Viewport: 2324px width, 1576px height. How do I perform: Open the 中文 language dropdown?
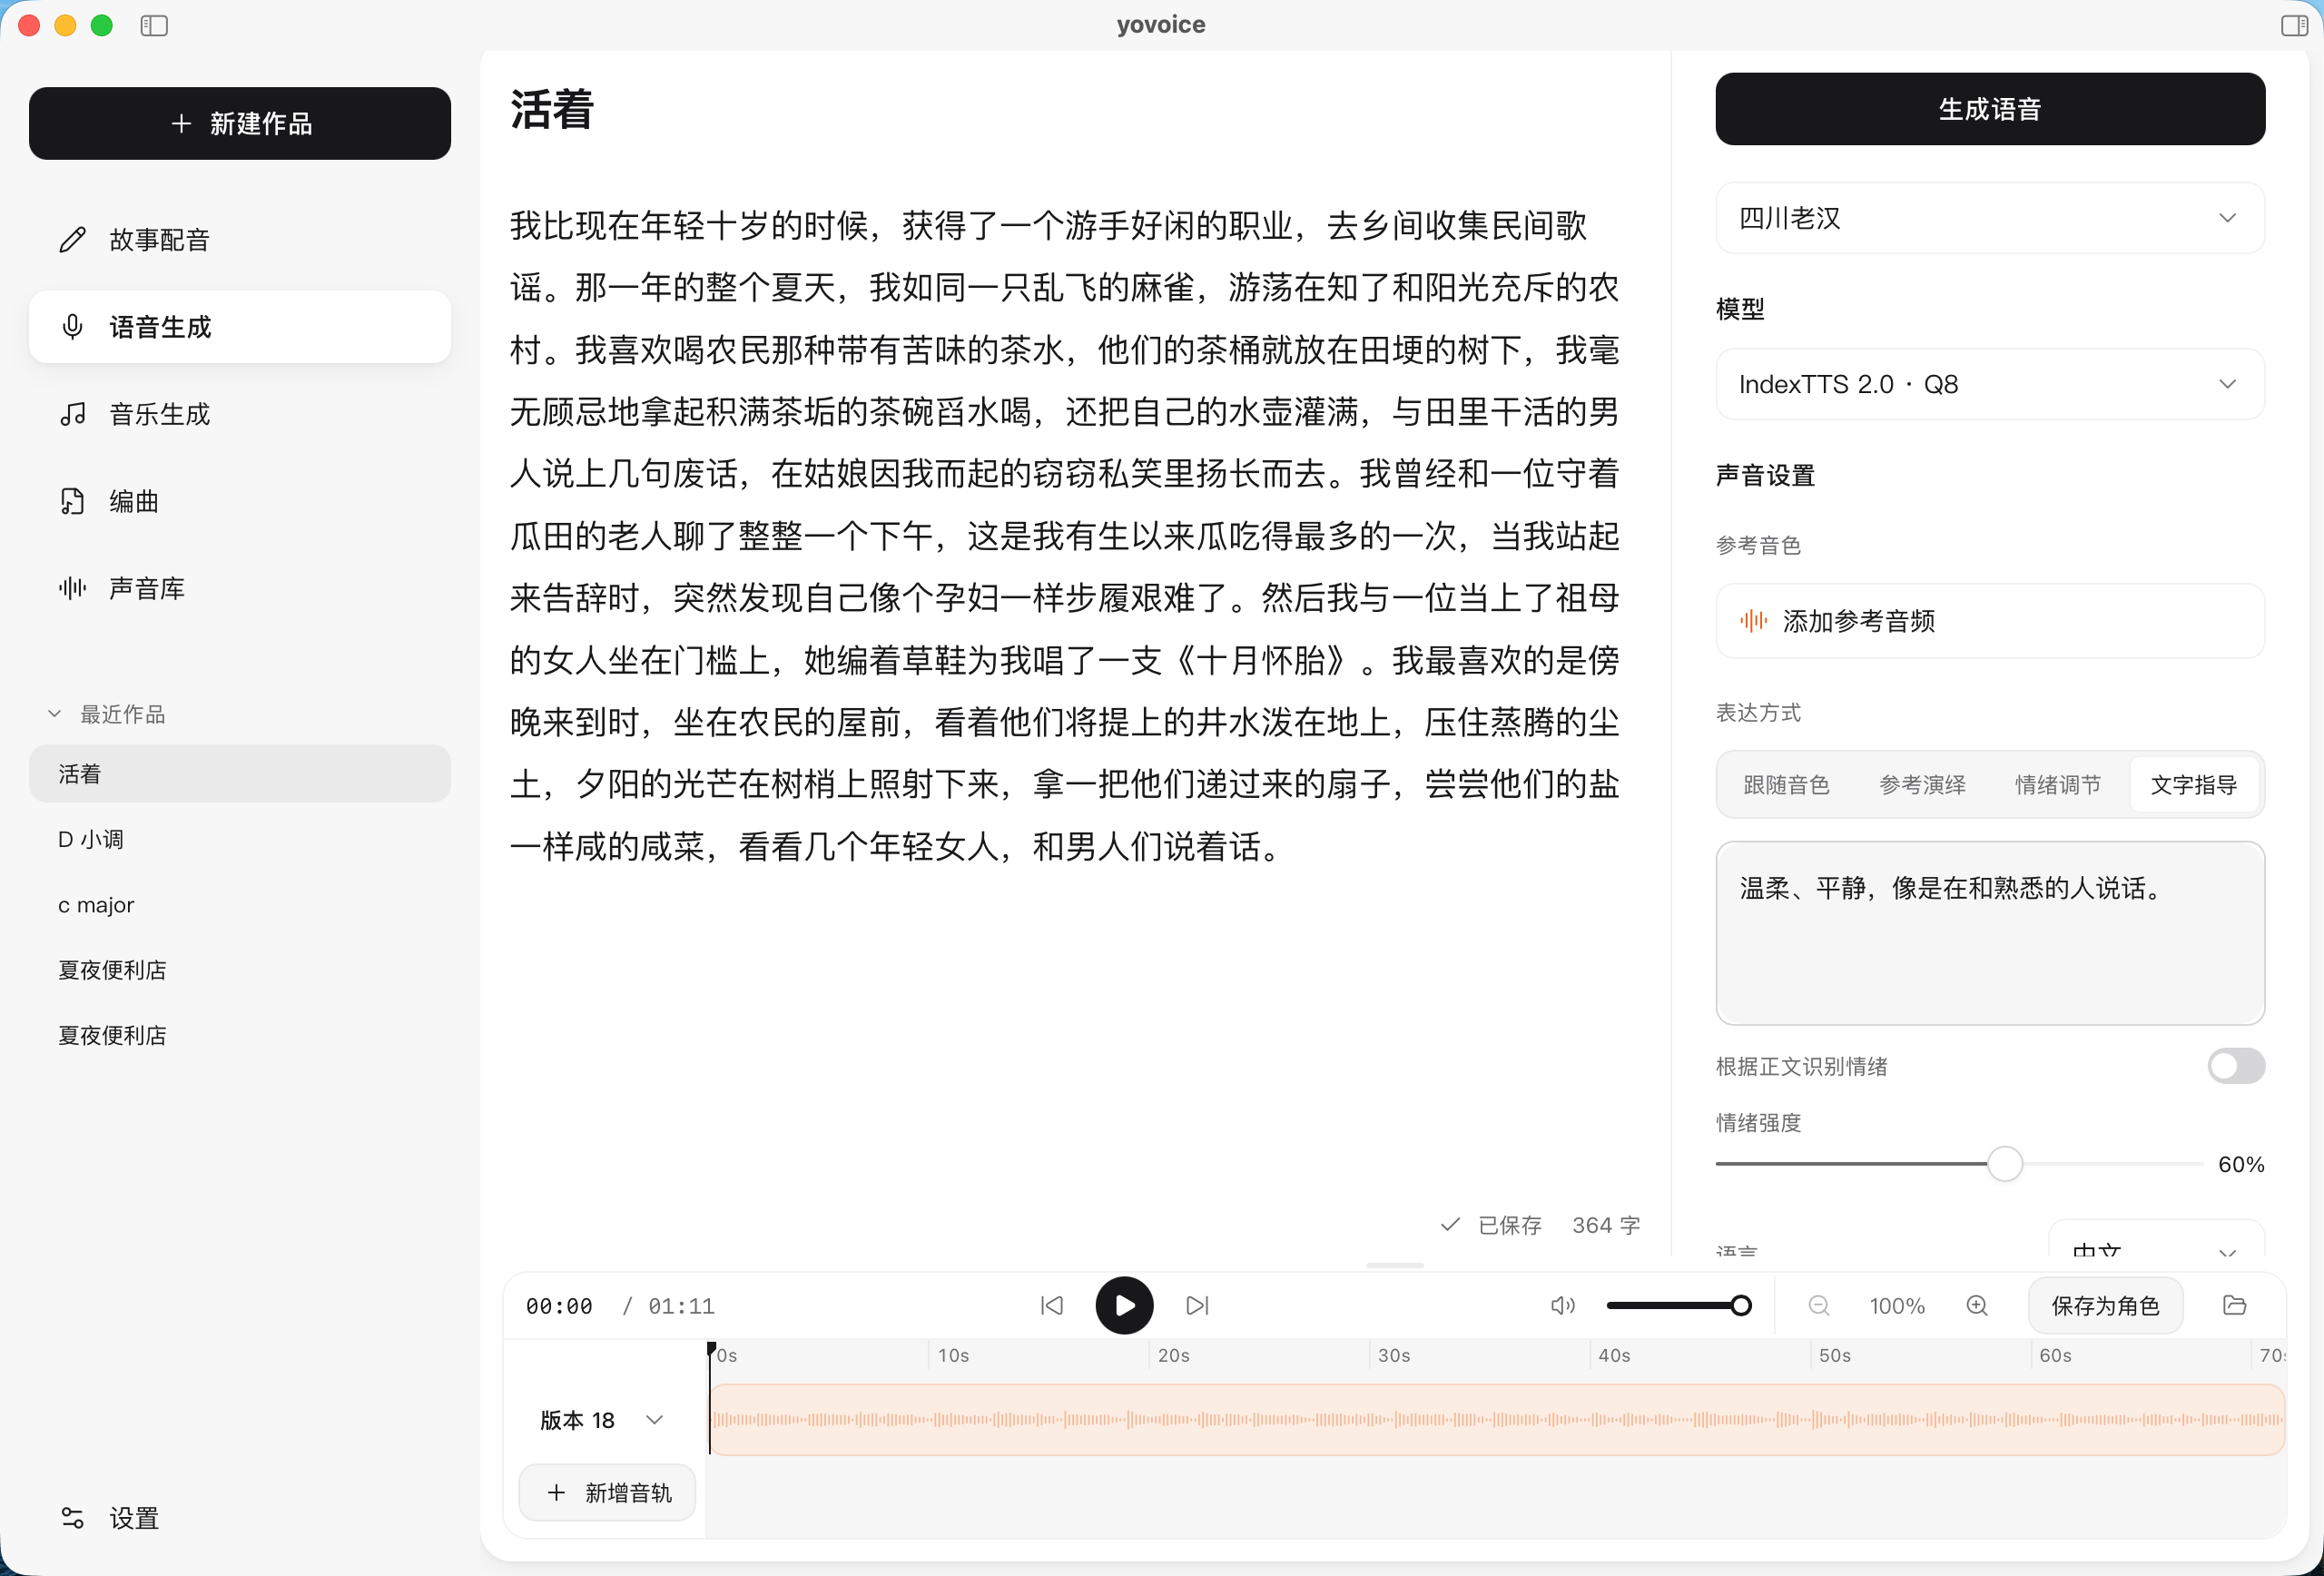(2156, 1240)
